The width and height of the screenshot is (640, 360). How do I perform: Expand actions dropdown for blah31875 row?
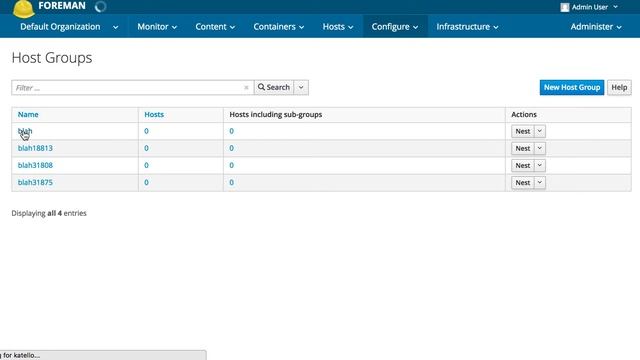[540, 182]
